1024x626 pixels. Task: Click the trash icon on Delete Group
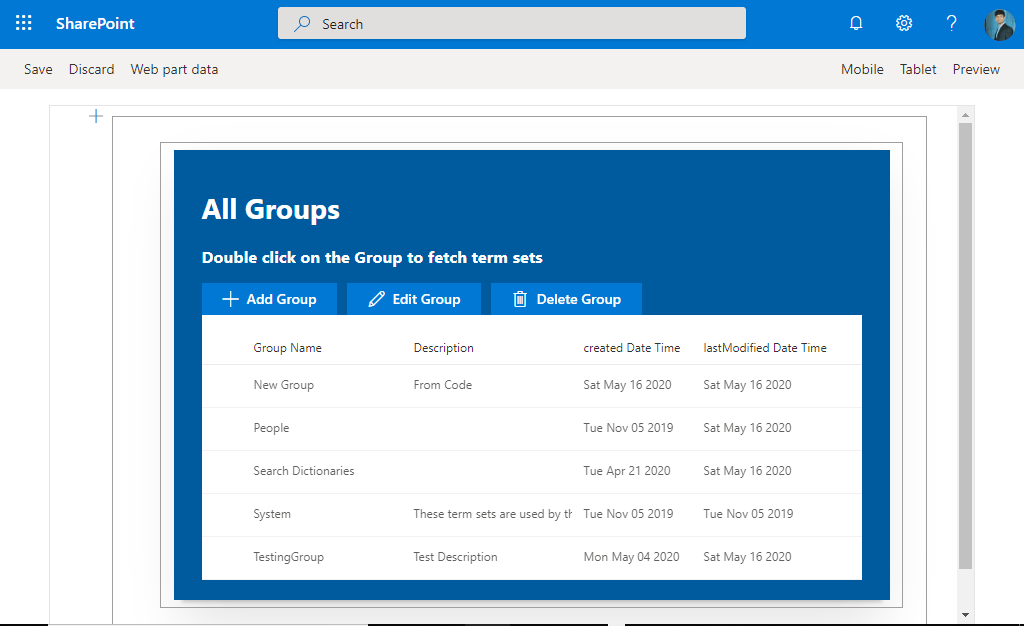pos(521,298)
